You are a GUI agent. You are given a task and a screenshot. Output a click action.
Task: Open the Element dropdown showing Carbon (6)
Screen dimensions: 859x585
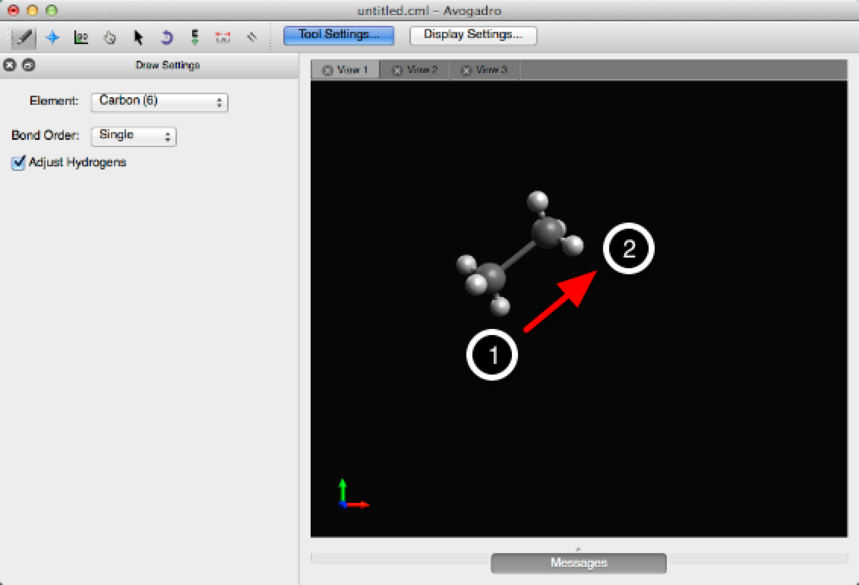pos(159,102)
